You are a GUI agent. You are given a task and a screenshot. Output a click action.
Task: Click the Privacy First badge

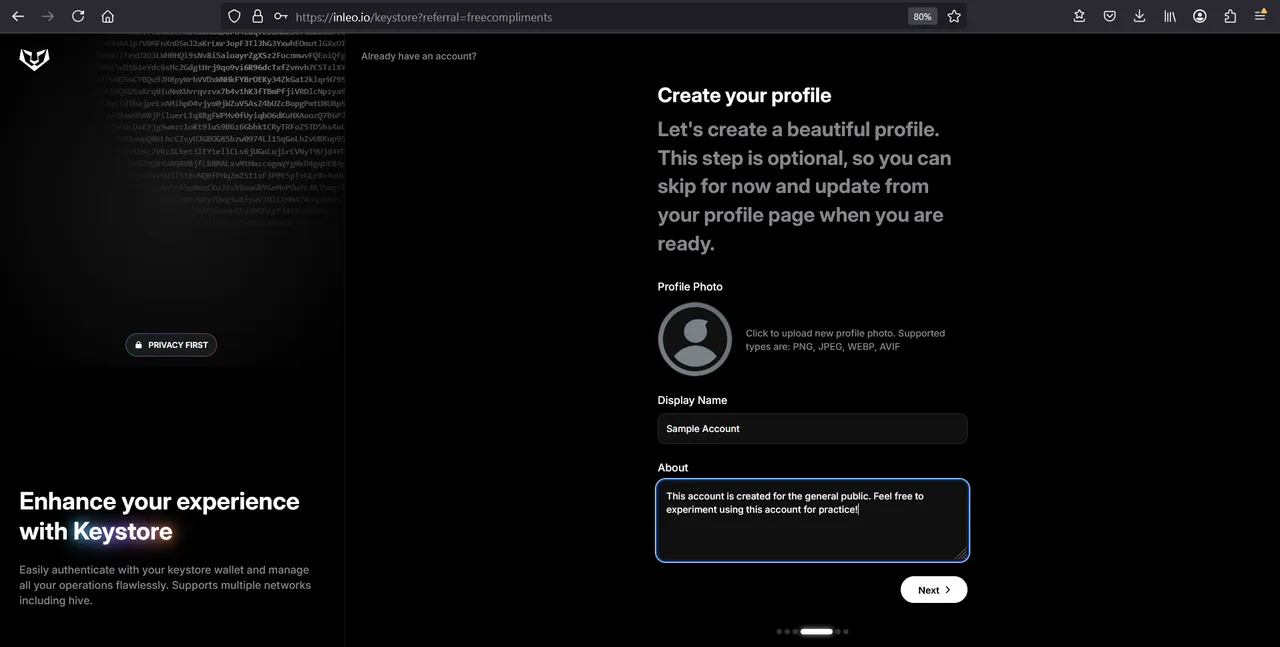pos(171,345)
